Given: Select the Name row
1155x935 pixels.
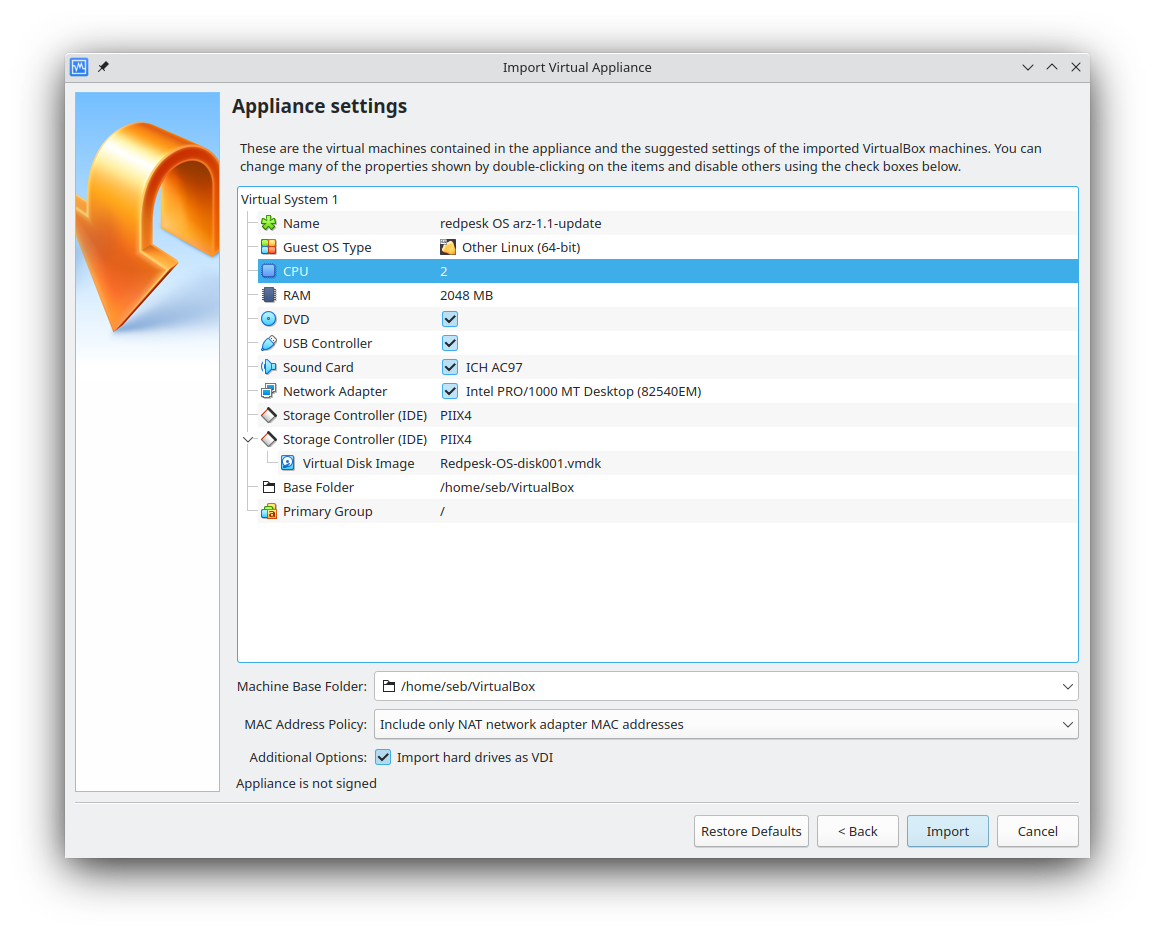Looking at the screenshot, I should (x=667, y=223).
